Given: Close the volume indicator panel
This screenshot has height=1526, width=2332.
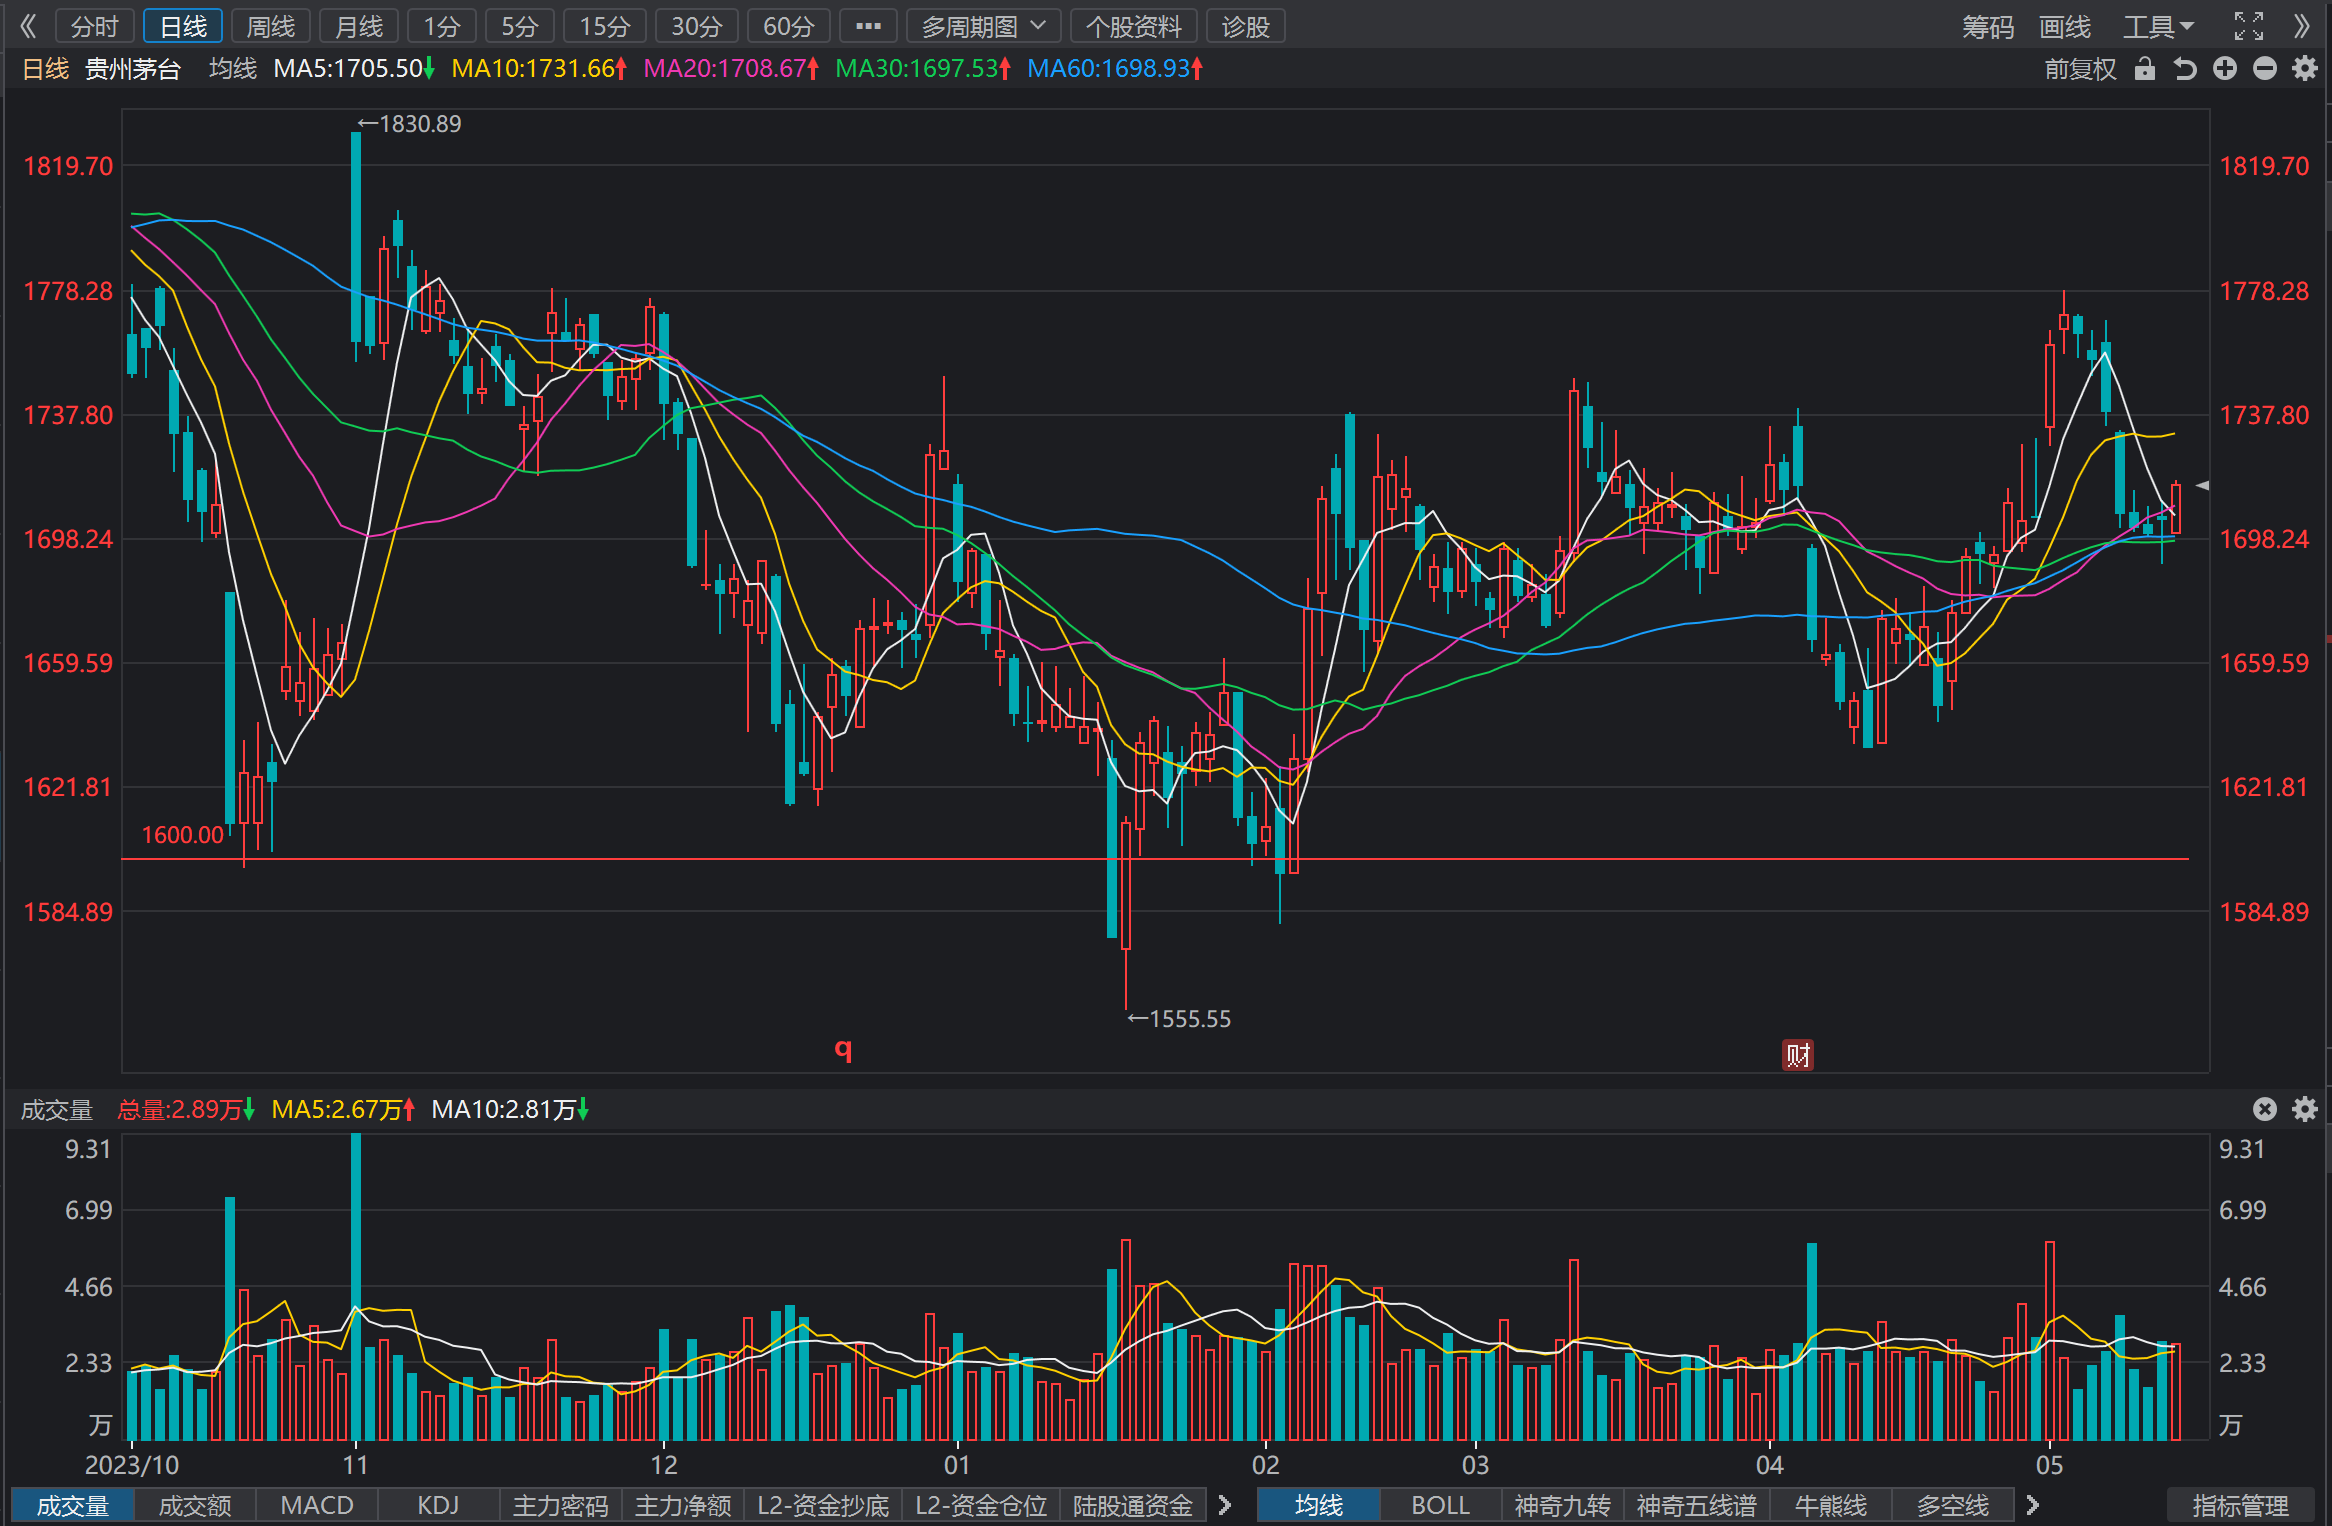Looking at the screenshot, I should (x=2265, y=1109).
